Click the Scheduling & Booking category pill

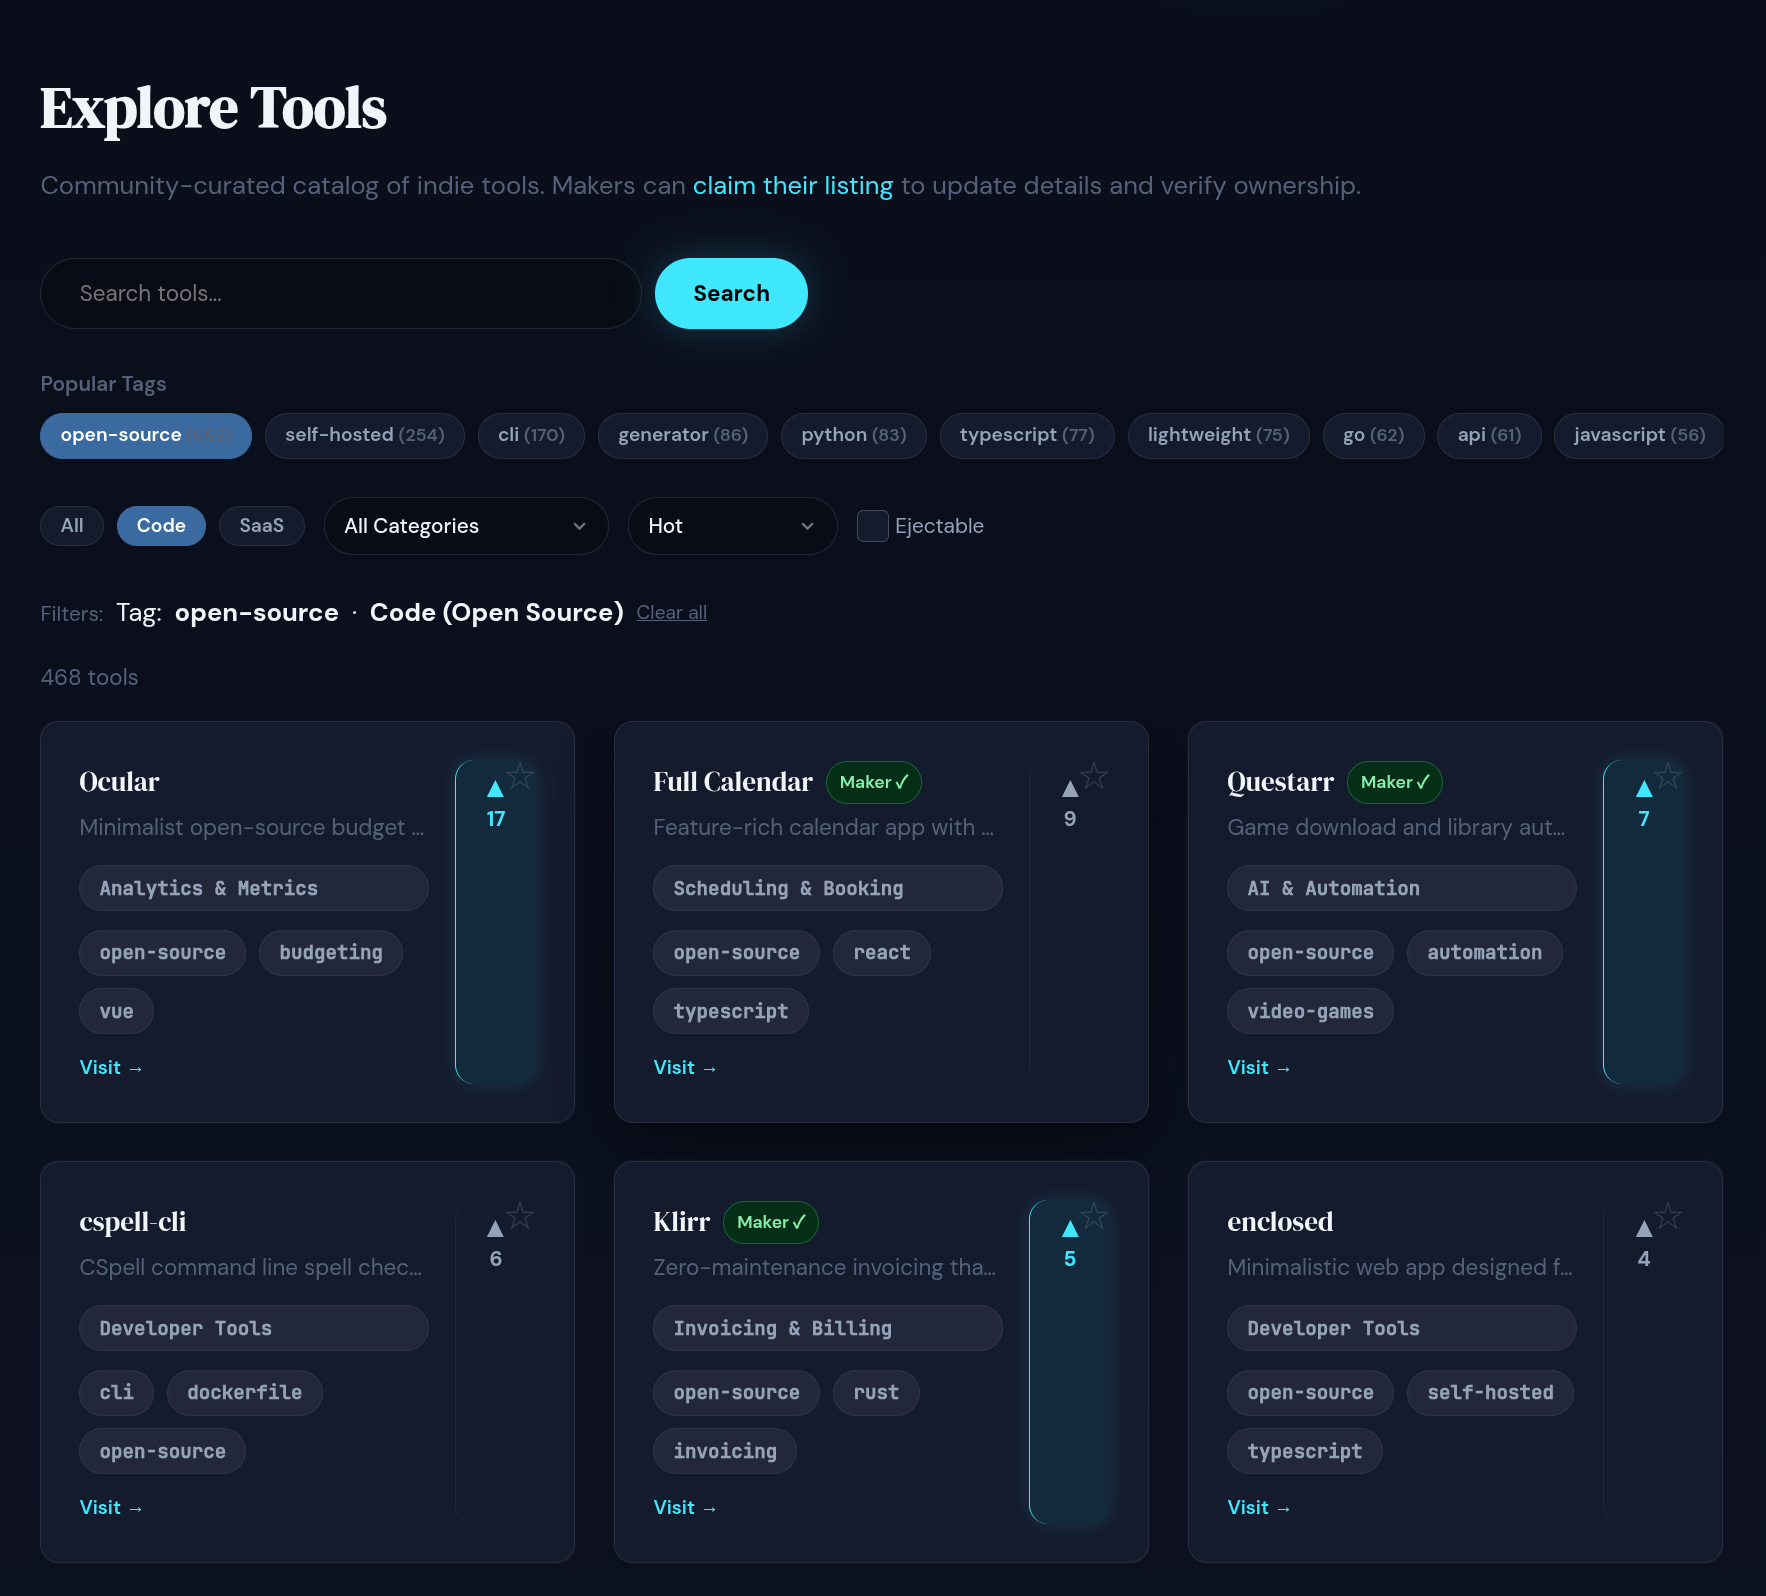[828, 888]
